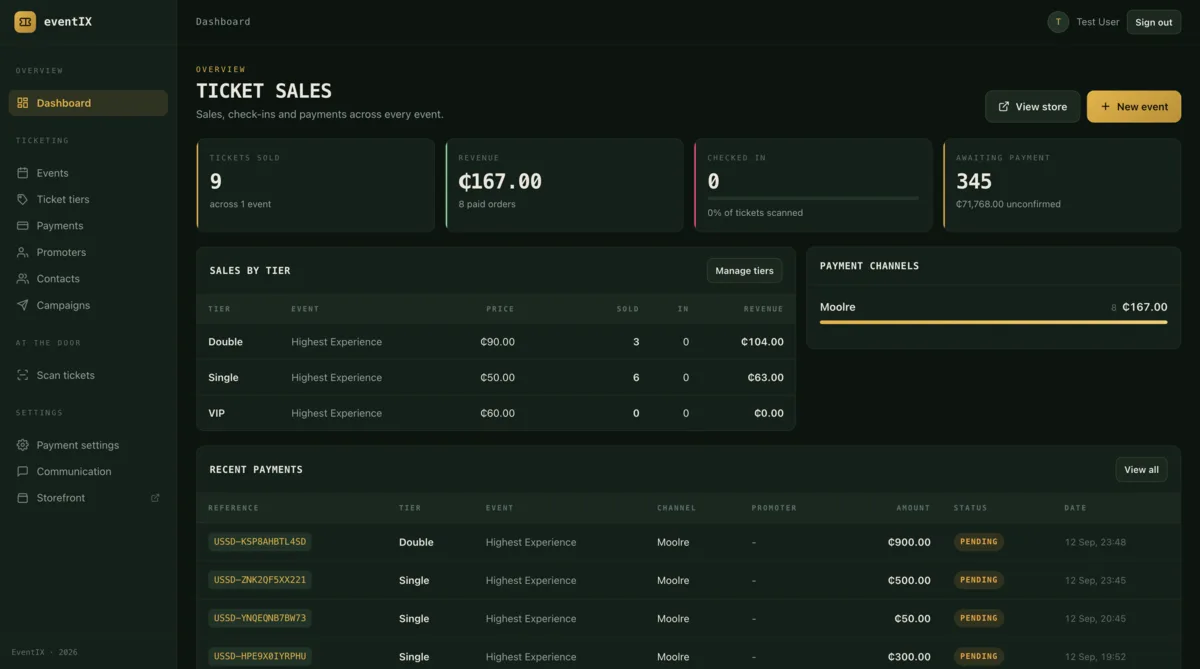Click the Ticket tiers tag icon
The width and height of the screenshot is (1200, 669).
coord(23,199)
